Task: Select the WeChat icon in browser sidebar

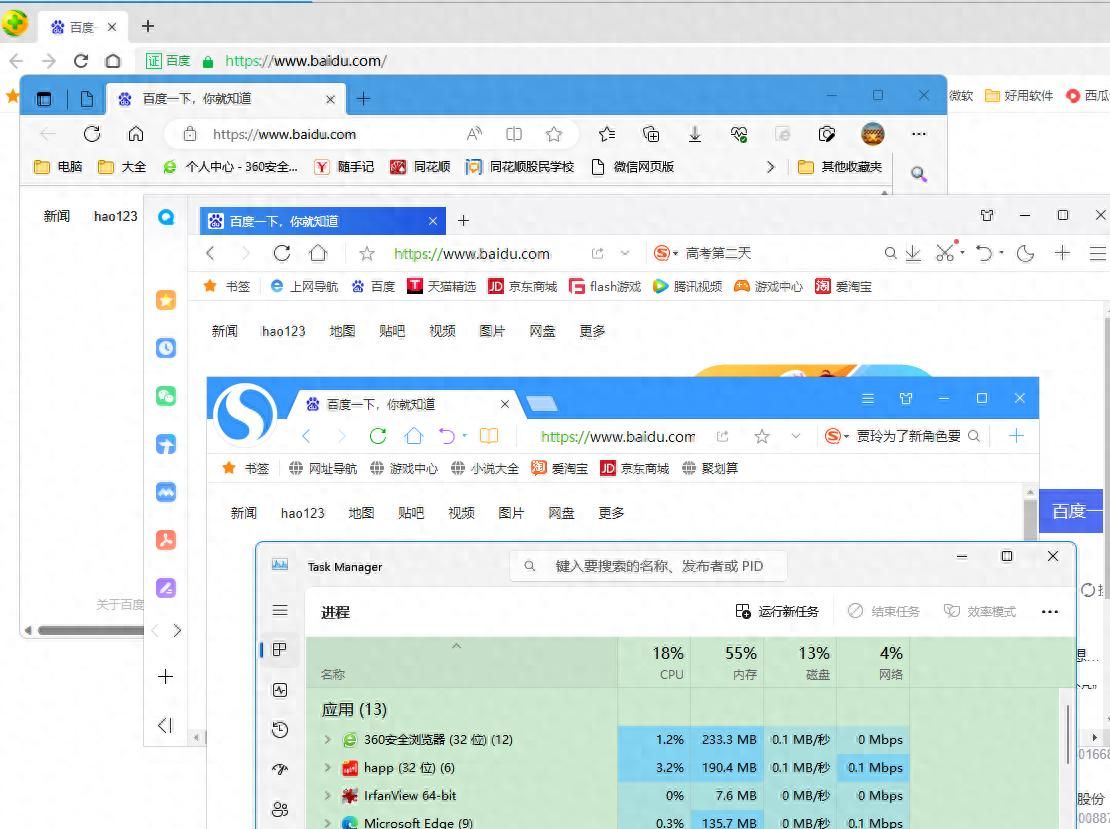Action: pos(165,395)
